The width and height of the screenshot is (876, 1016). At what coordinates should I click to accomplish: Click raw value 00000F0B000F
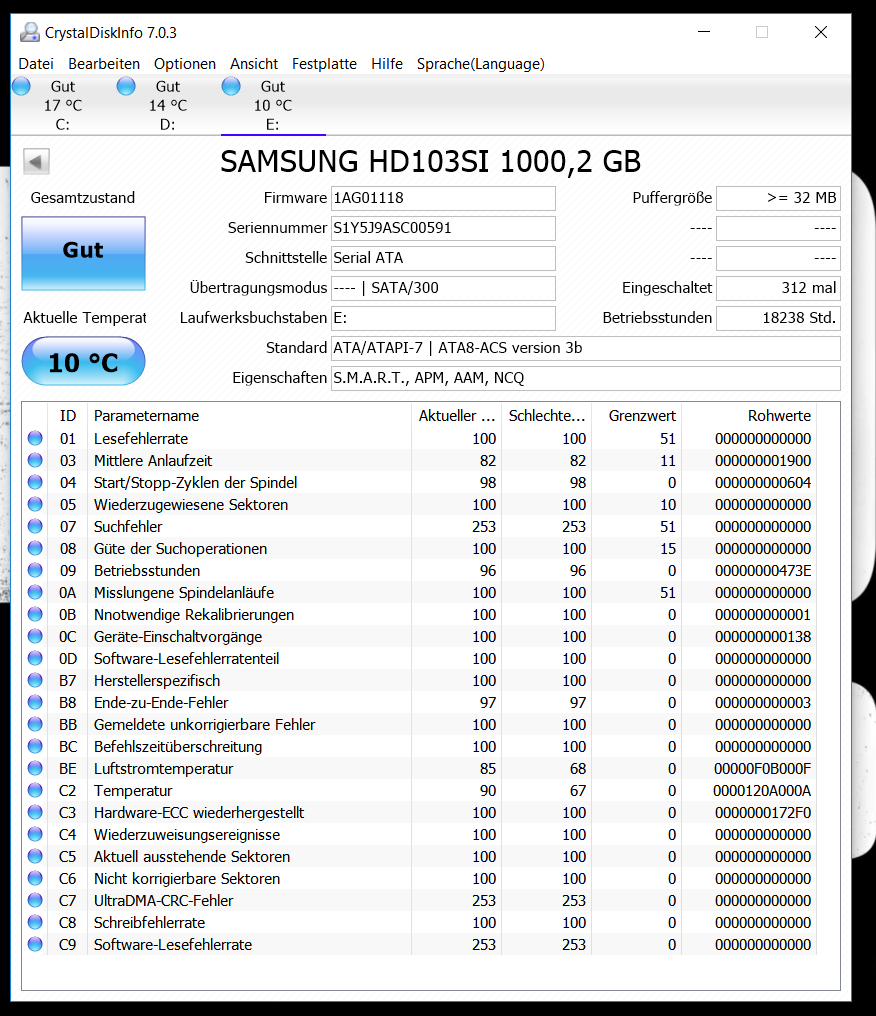pos(763,769)
